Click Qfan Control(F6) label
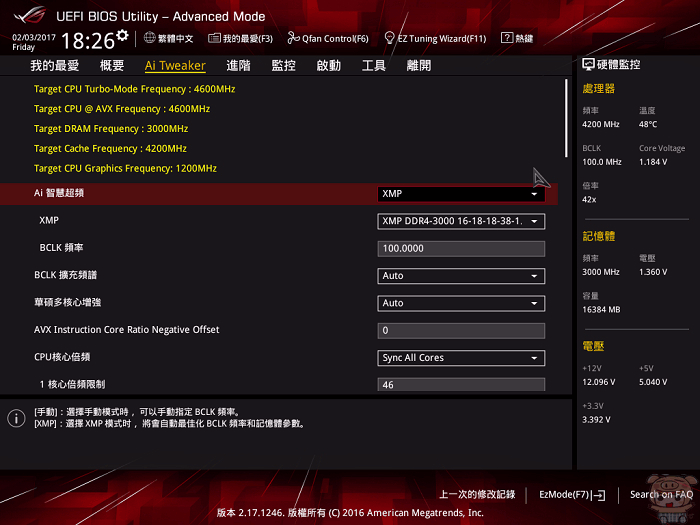 (x=335, y=39)
